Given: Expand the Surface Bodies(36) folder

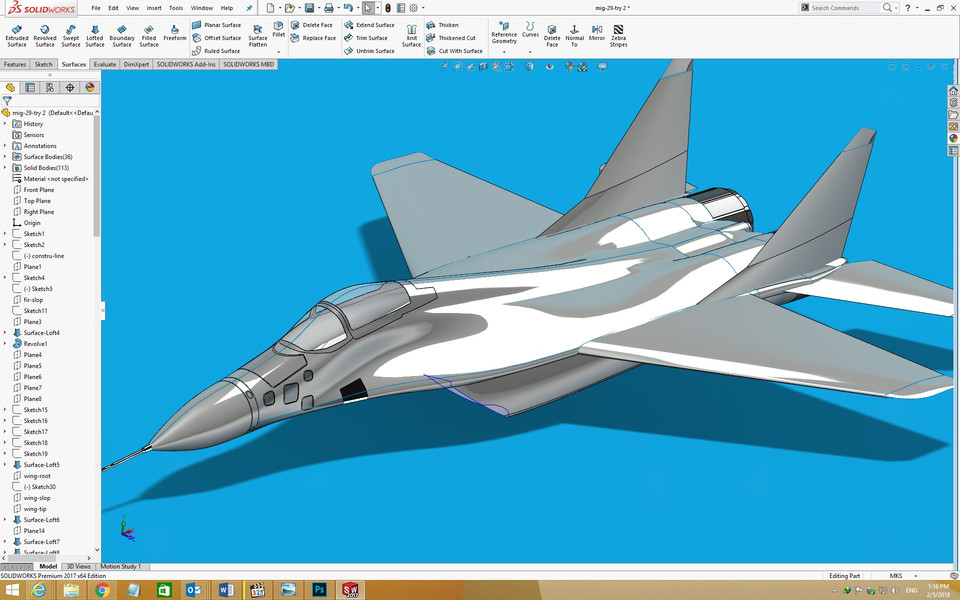Looking at the screenshot, I should (x=5, y=157).
